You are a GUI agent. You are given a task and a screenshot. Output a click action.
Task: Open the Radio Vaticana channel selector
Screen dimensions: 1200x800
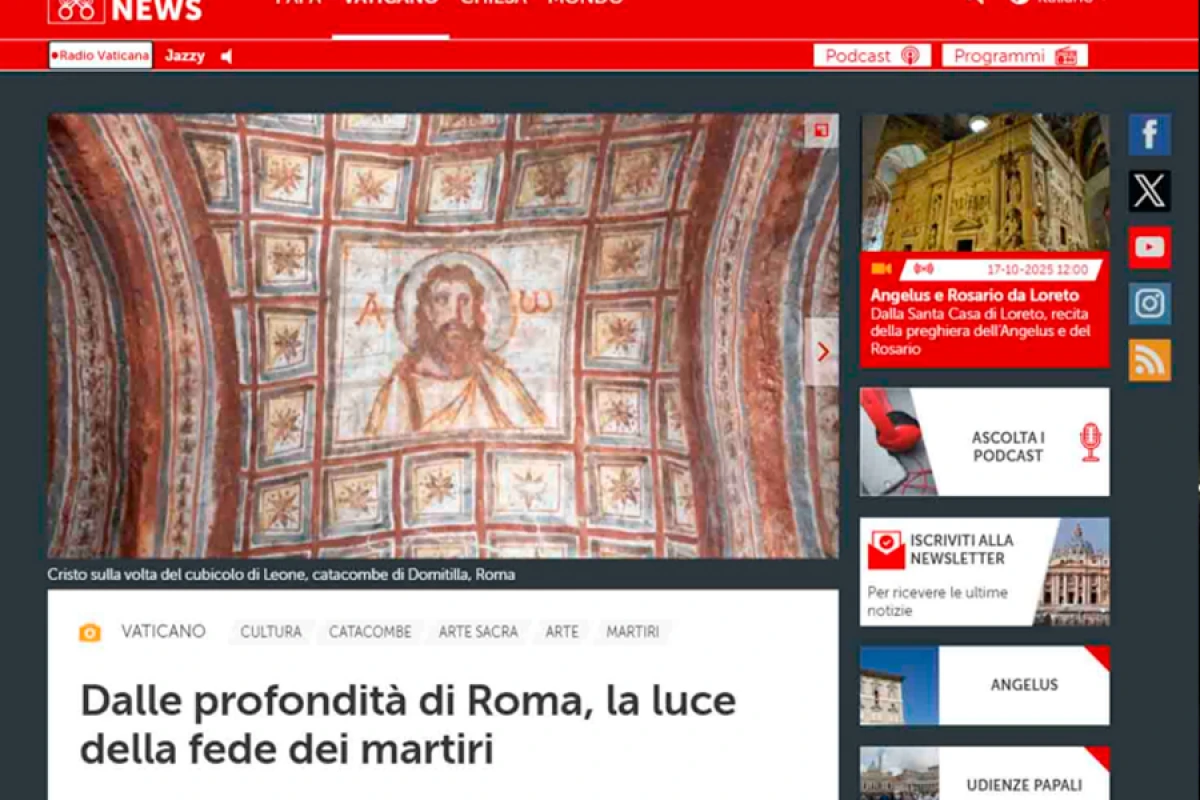(x=100, y=56)
